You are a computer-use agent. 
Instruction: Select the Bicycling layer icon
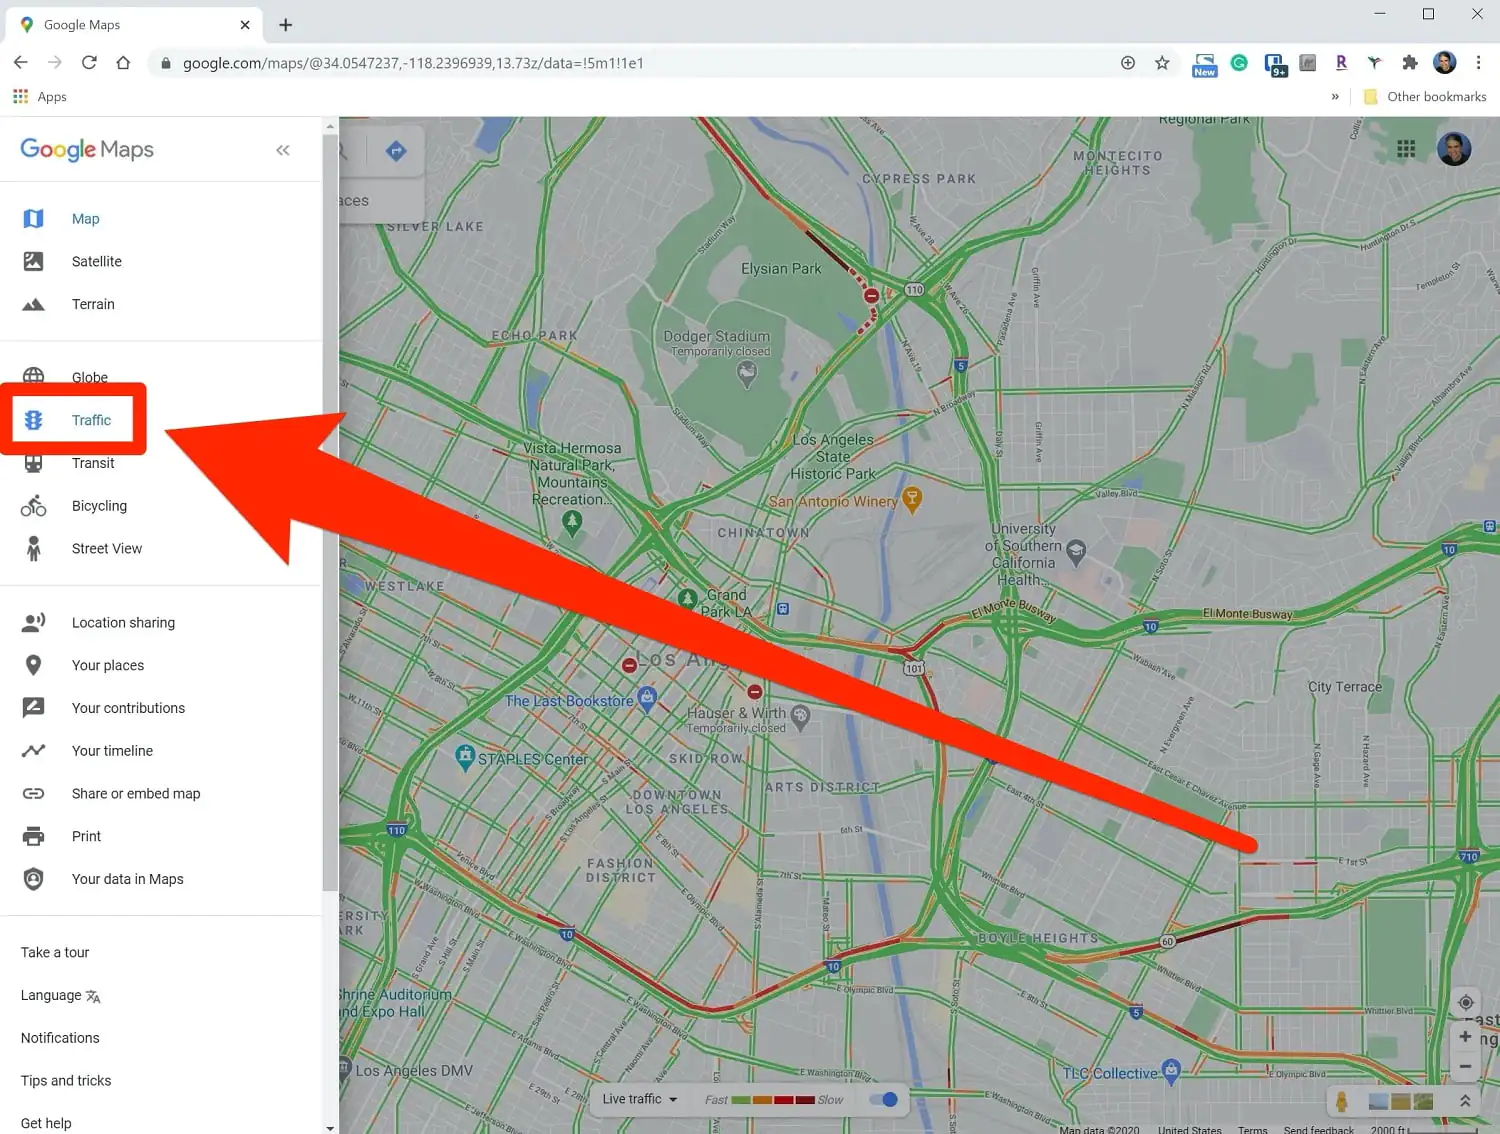[33, 505]
